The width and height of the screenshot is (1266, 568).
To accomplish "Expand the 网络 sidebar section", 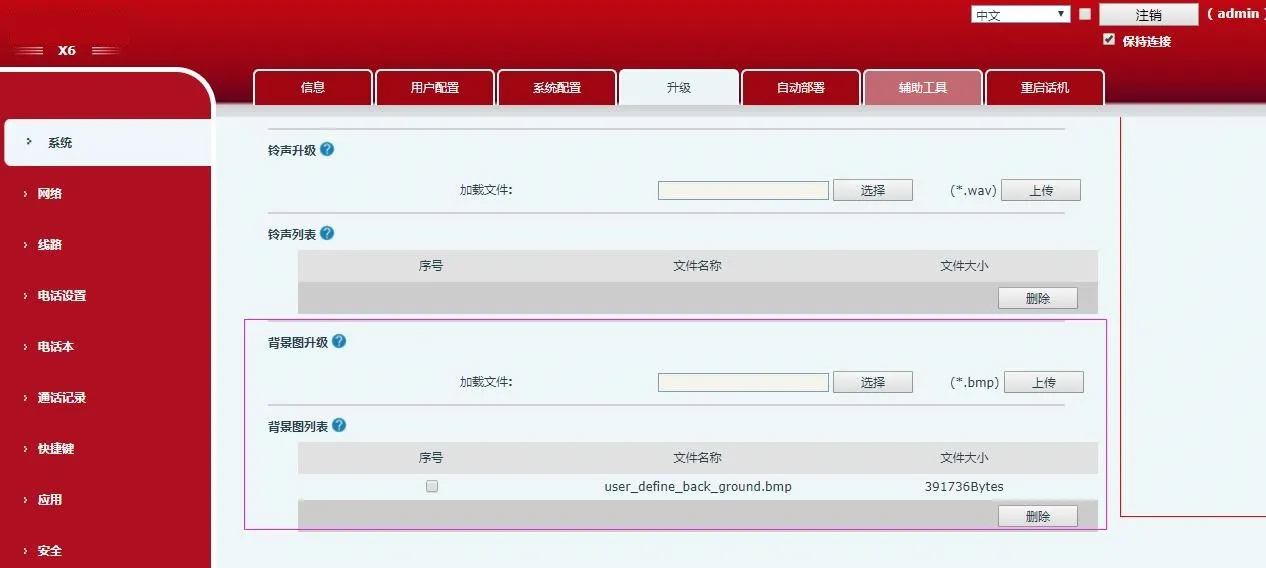I will (50, 194).
